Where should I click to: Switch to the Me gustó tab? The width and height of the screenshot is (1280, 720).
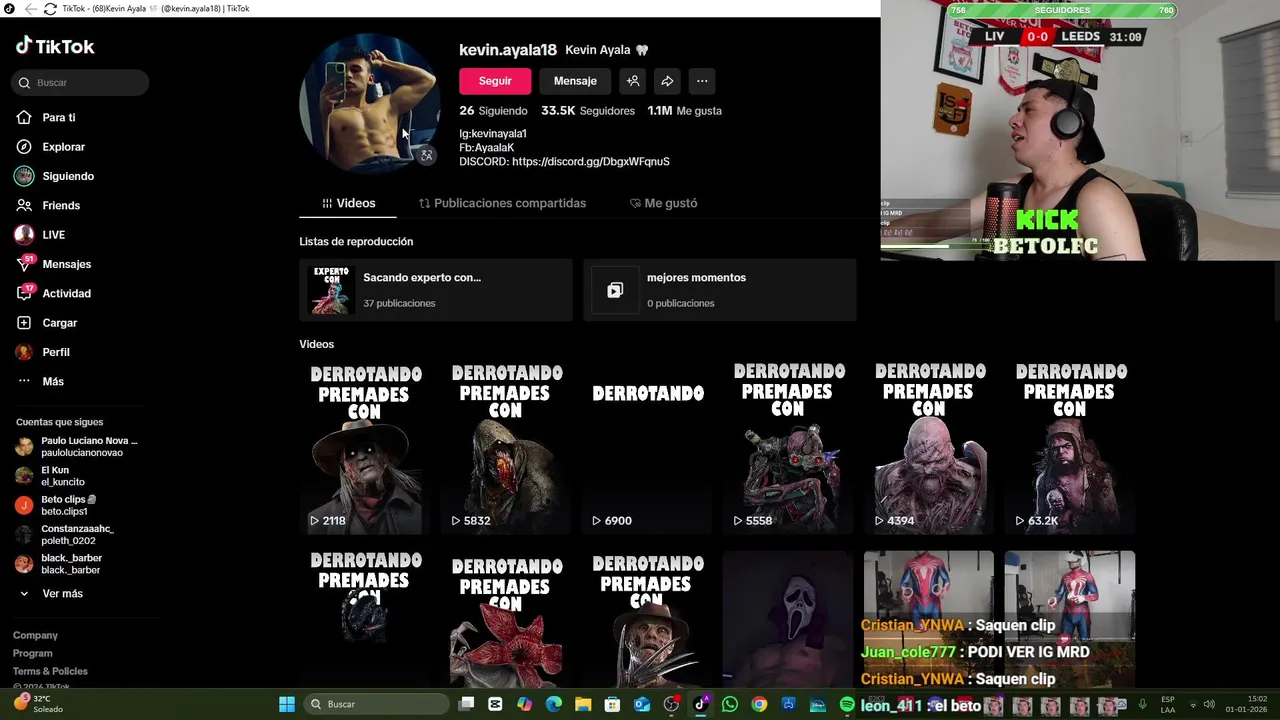click(x=663, y=203)
